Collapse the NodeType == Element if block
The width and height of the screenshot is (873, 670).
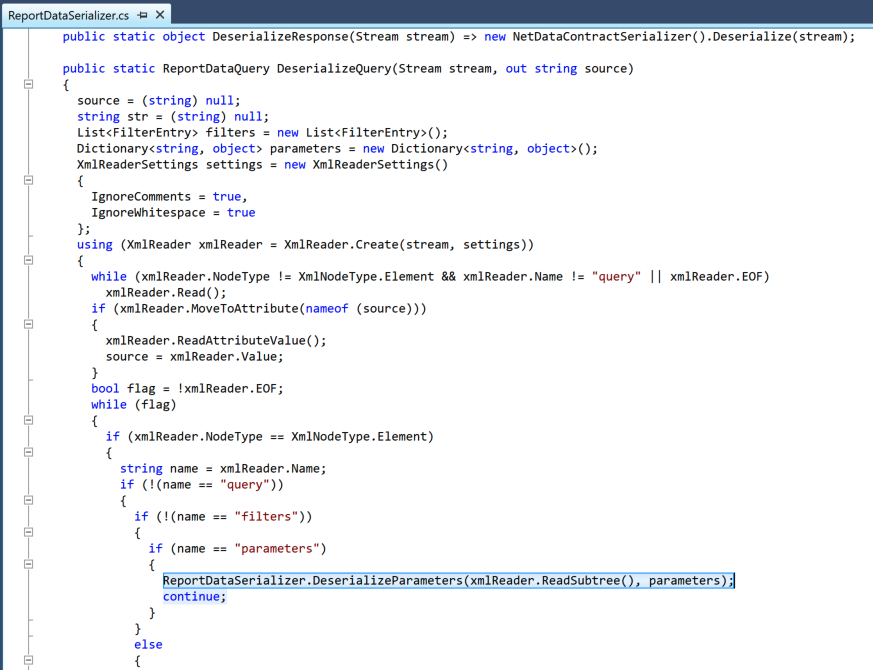point(29,452)
